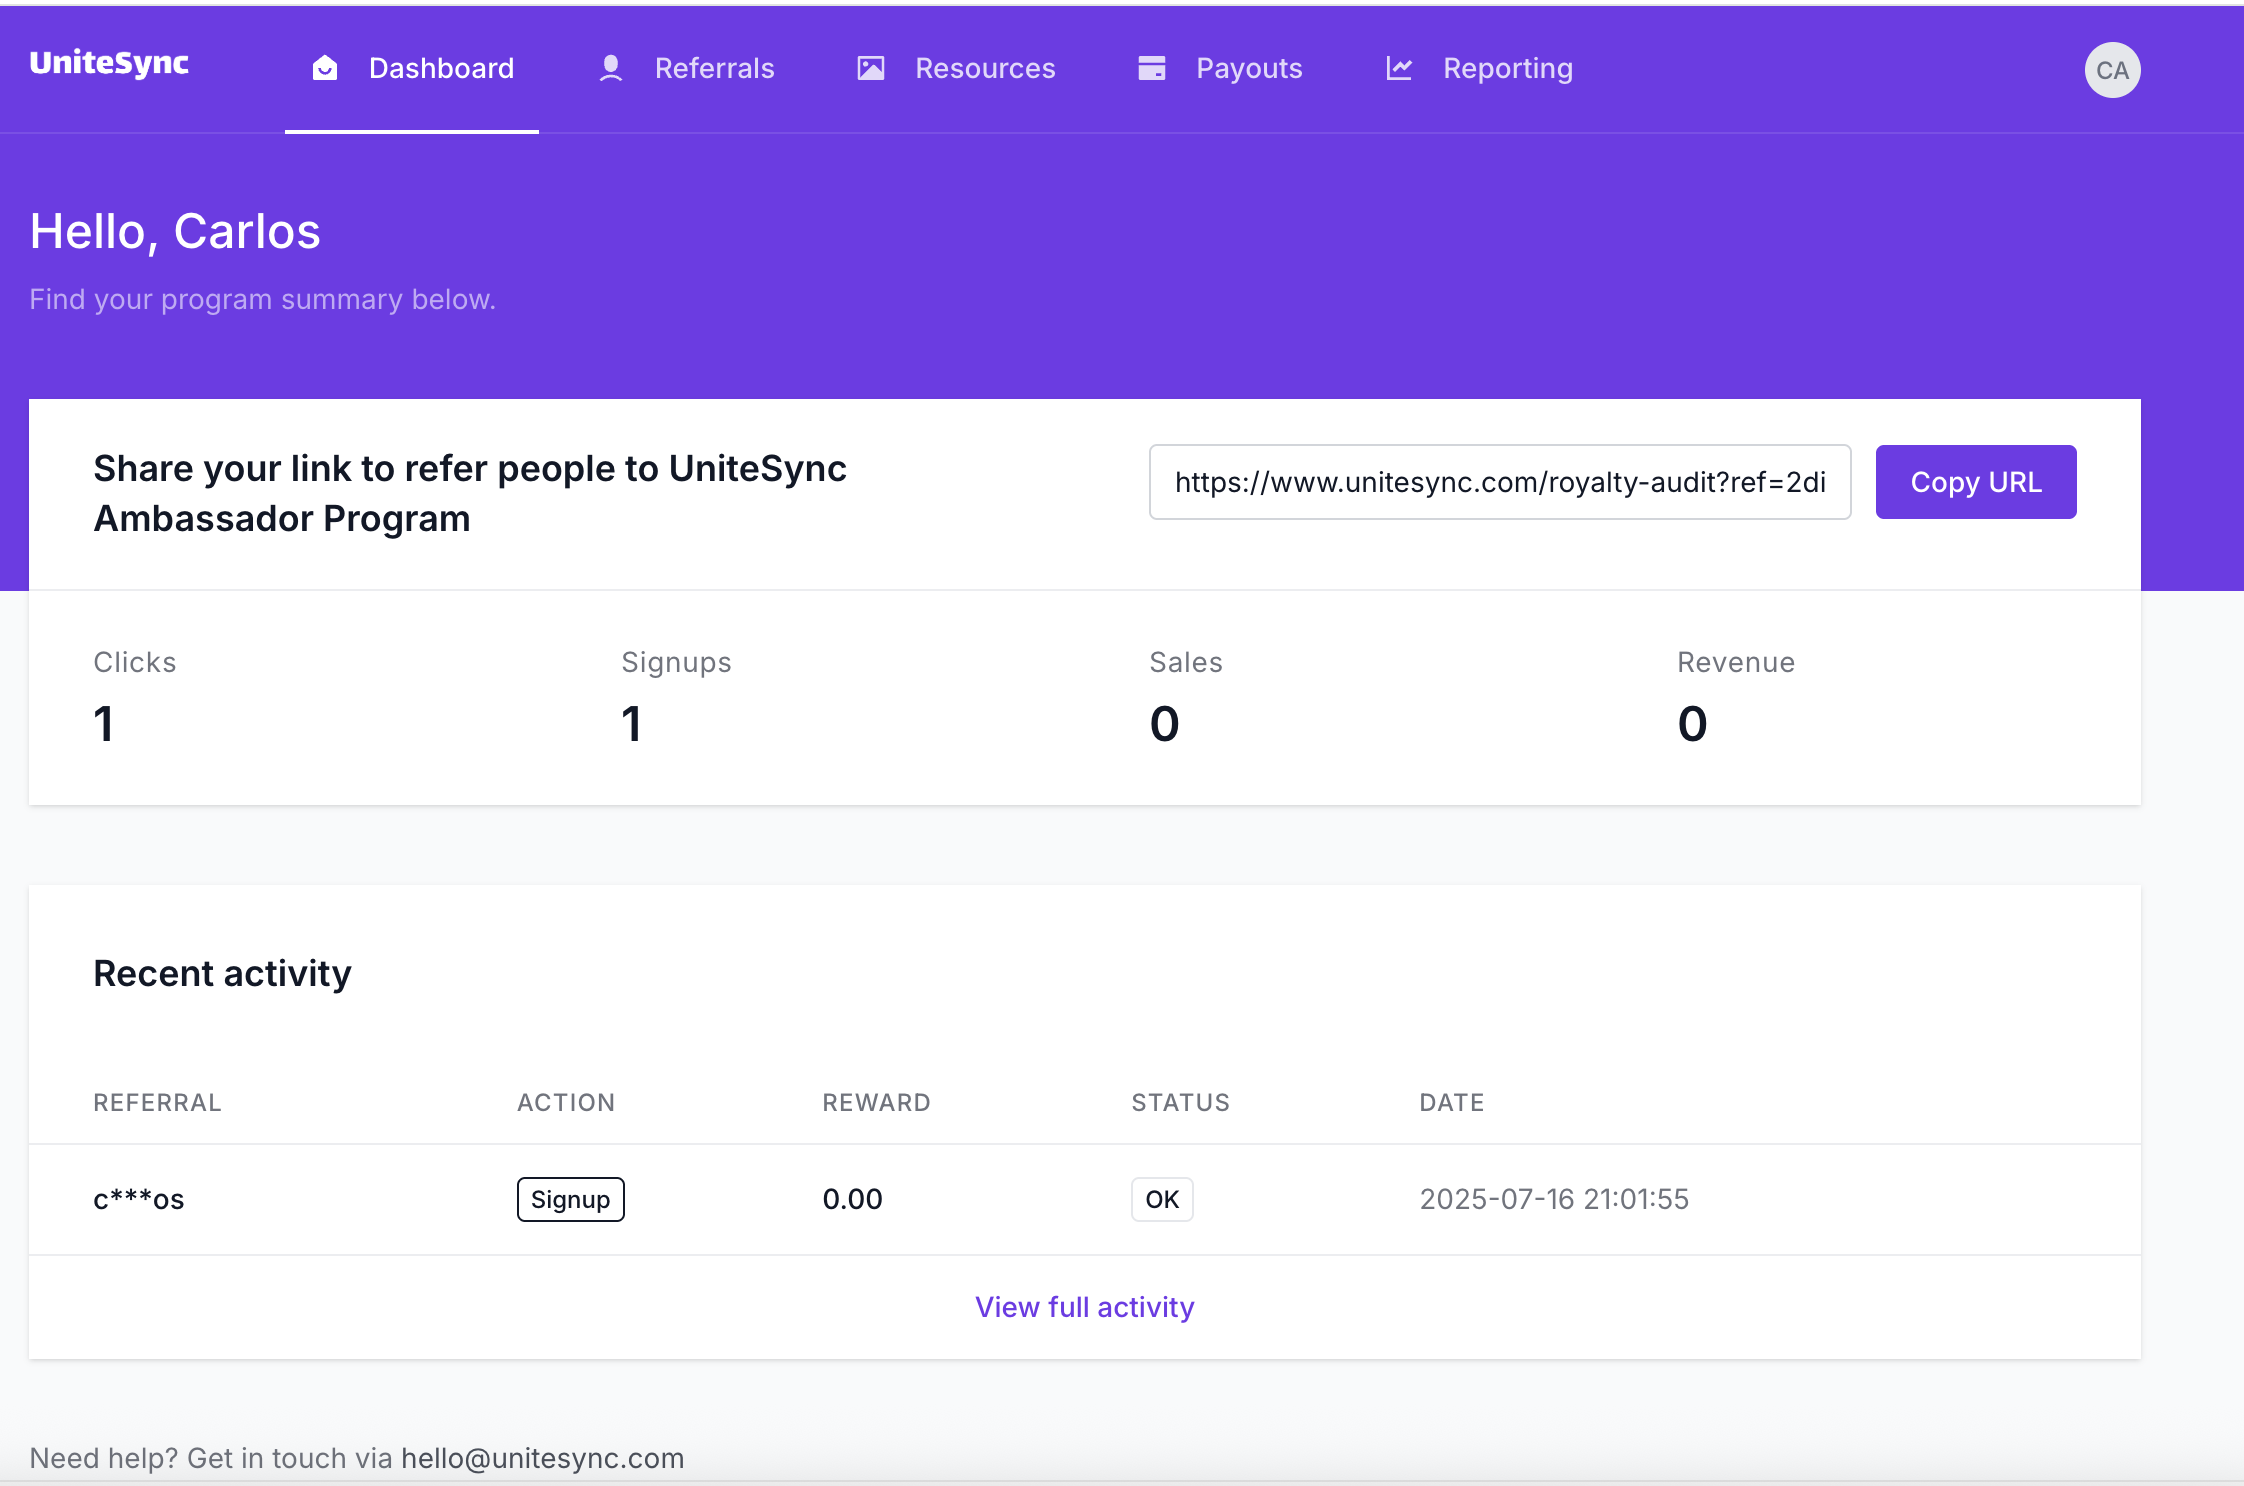Select the Dashboard home icon

point(325,68)
